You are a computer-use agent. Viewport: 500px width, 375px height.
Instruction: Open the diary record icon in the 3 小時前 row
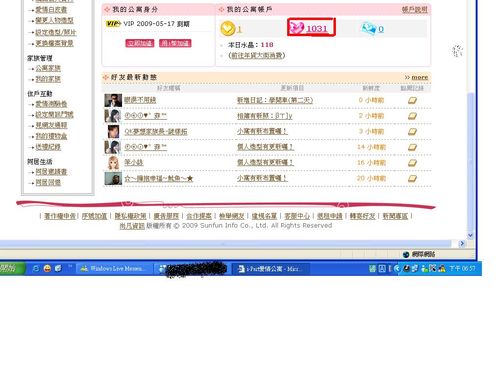coord(412,132)
